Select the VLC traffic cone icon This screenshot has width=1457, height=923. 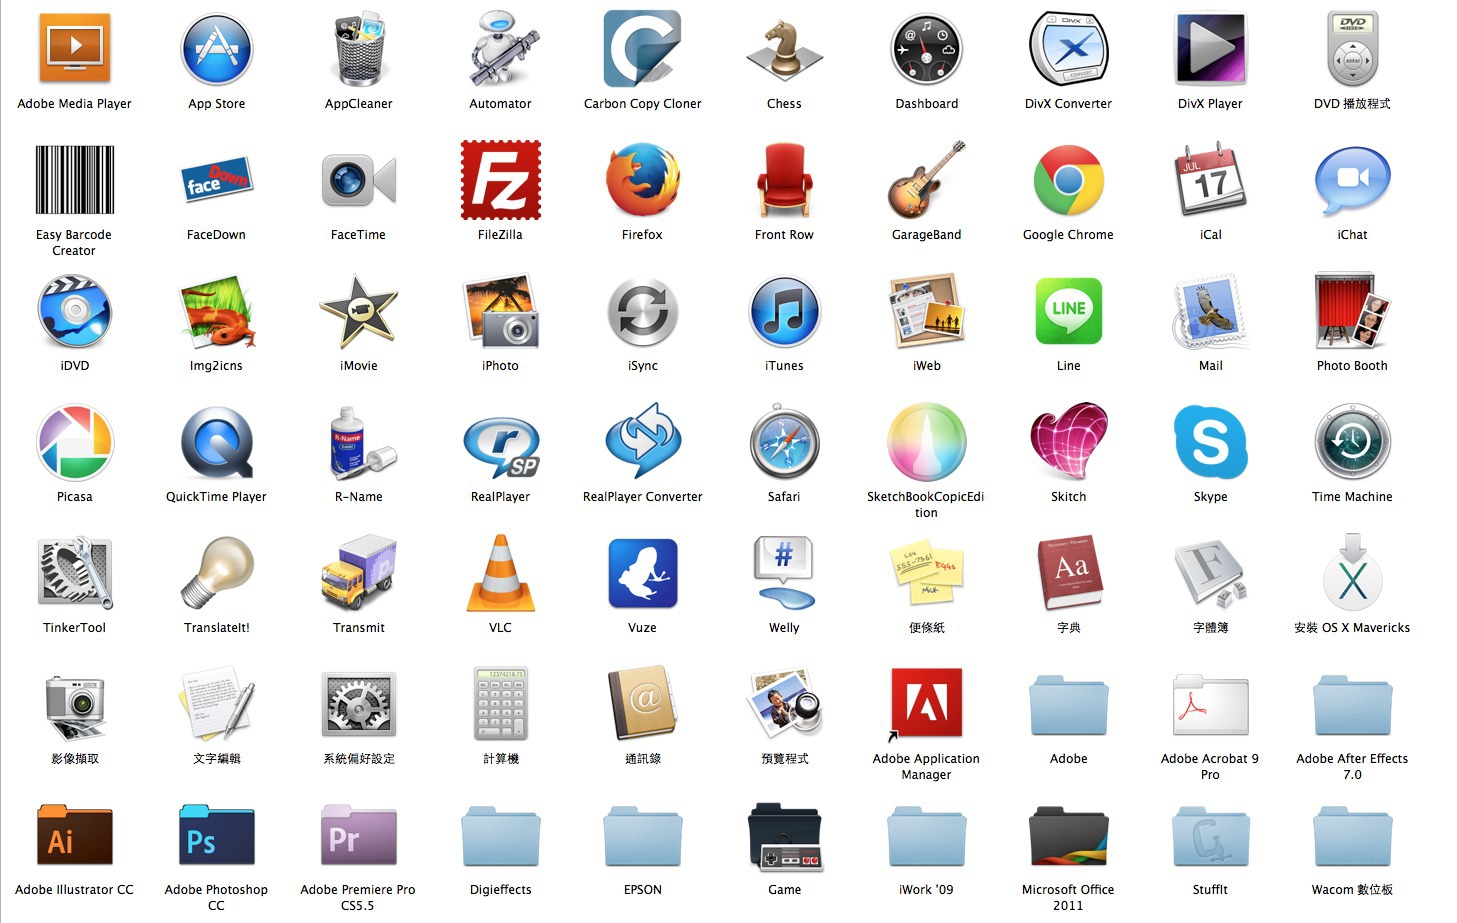pos(501,573)
